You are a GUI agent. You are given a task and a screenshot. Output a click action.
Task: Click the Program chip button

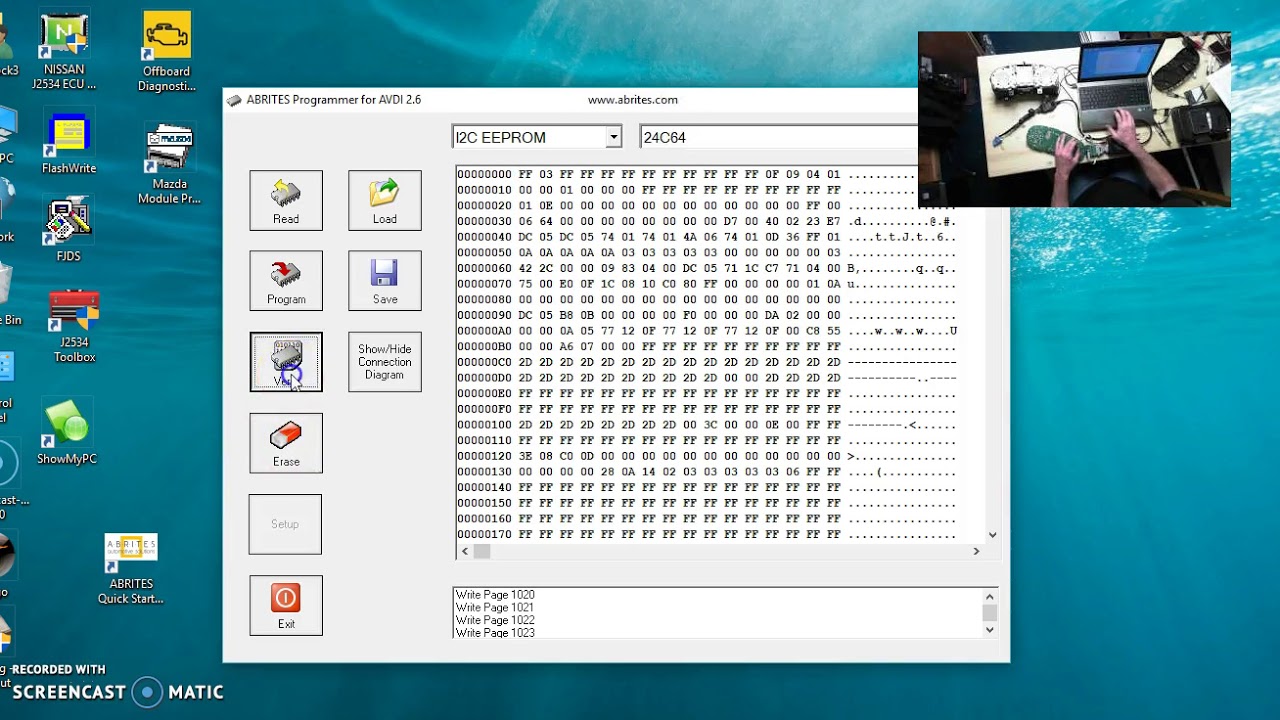pos(286,281)
